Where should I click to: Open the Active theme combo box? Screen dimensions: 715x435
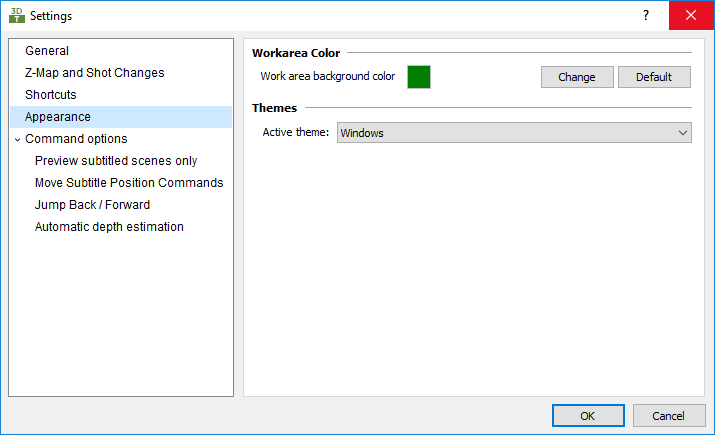click(x=505, y=133)
